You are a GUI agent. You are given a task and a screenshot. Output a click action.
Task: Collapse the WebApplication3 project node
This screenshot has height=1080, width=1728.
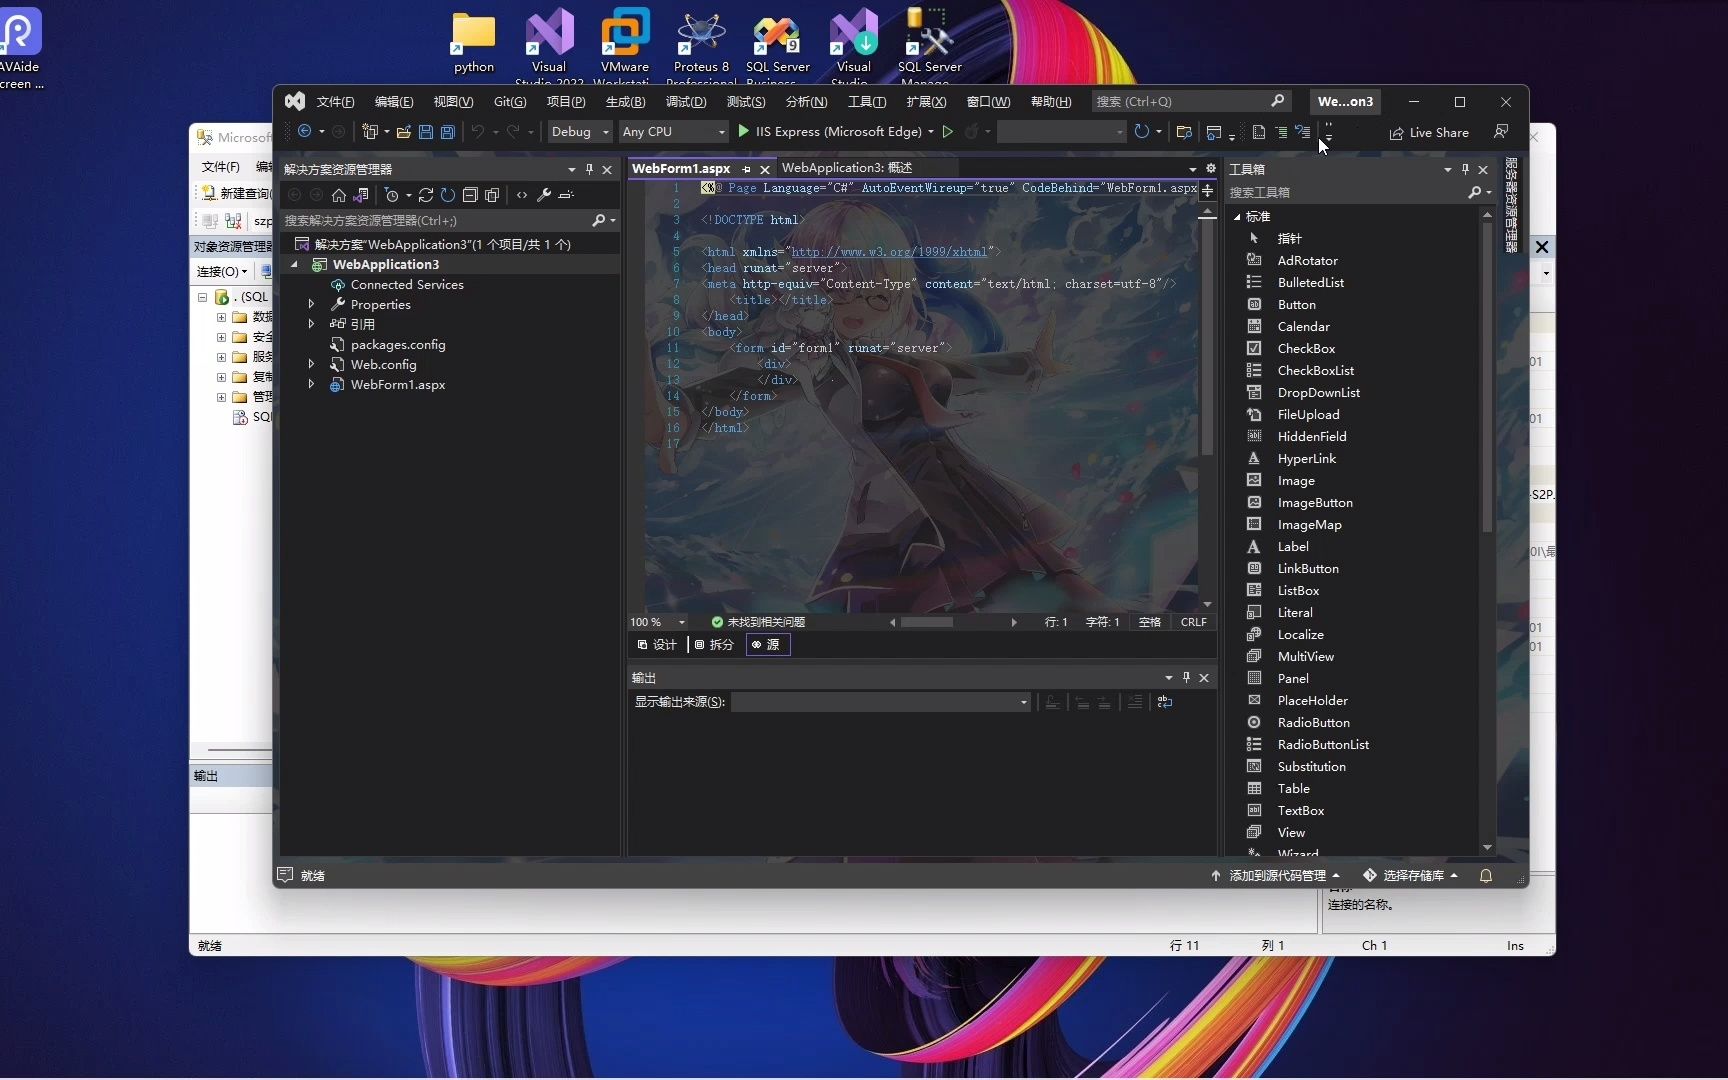[x=294, y=264]
